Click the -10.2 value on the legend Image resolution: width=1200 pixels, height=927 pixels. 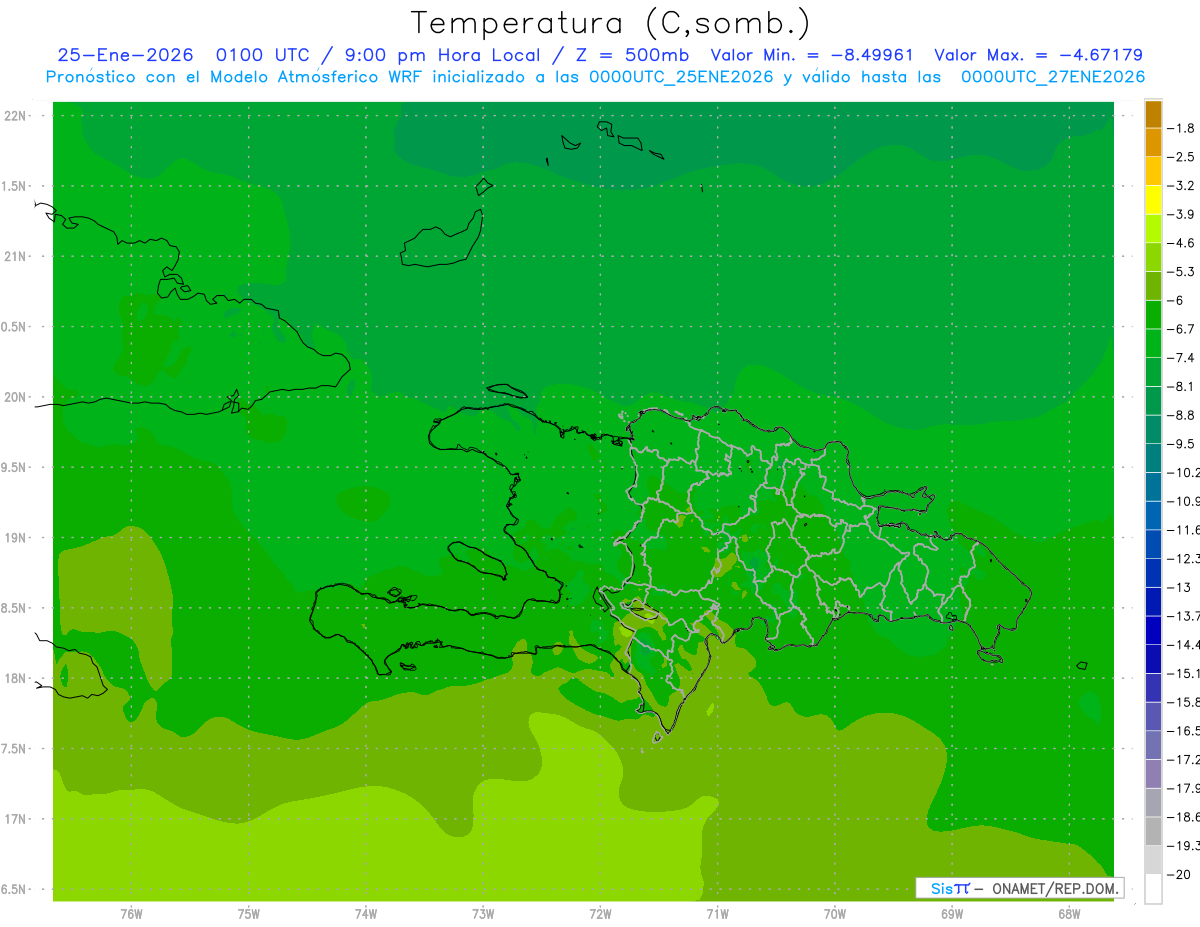tap(1184, 473)
